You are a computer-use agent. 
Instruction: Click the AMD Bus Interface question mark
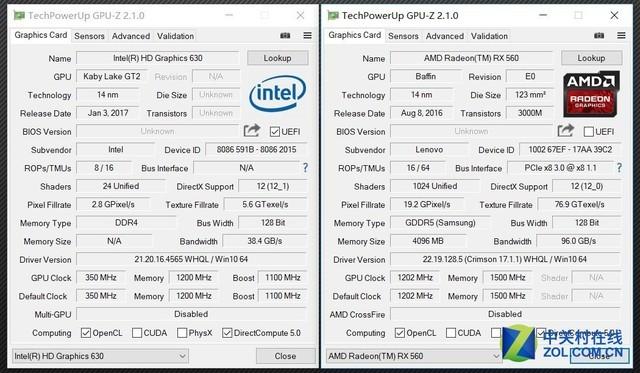click(x=619, y=168)
